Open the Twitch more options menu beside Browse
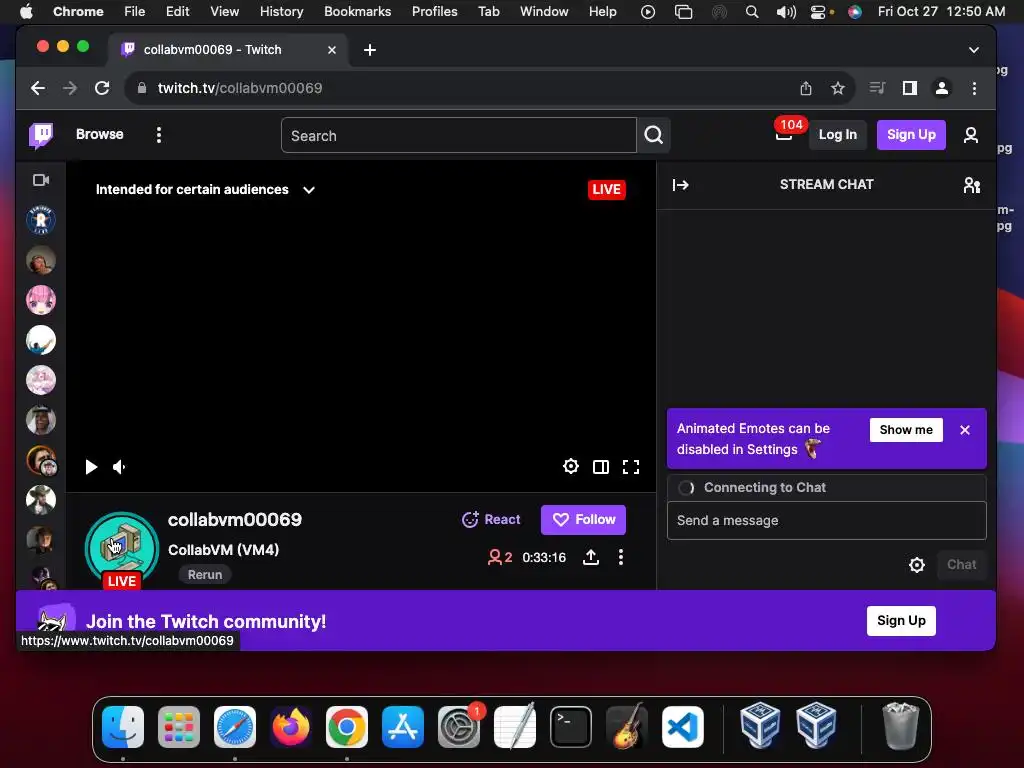Image resolution: width=1024 pixels, height=768 pixels. tap(159, 135)
